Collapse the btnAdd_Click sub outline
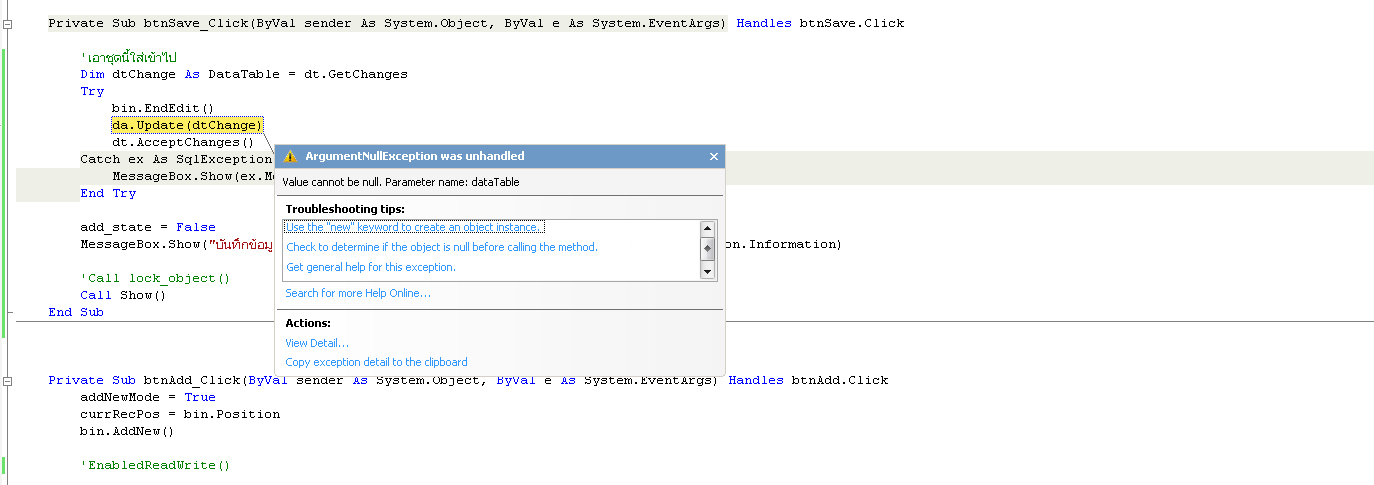The height and width of the screenshot is (485, 1374). (6, 381)
